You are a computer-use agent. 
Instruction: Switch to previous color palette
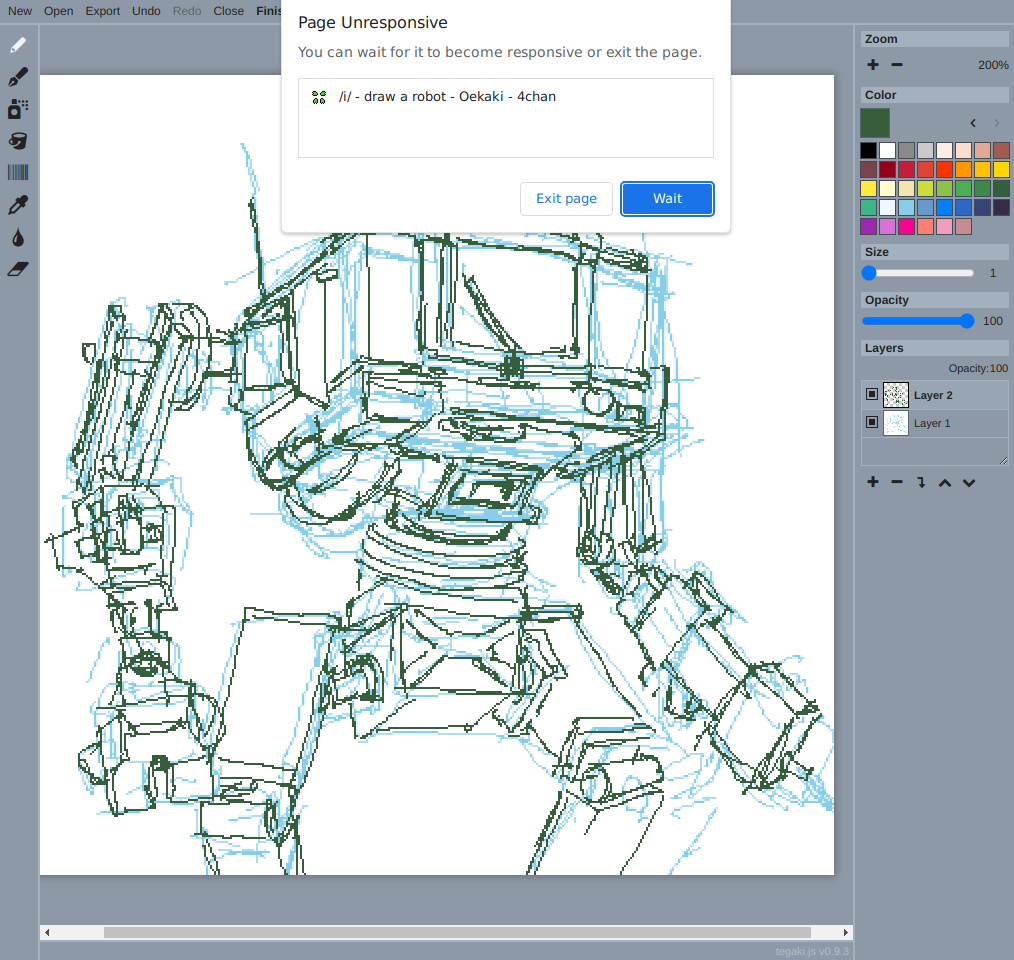tap(973, 123)
